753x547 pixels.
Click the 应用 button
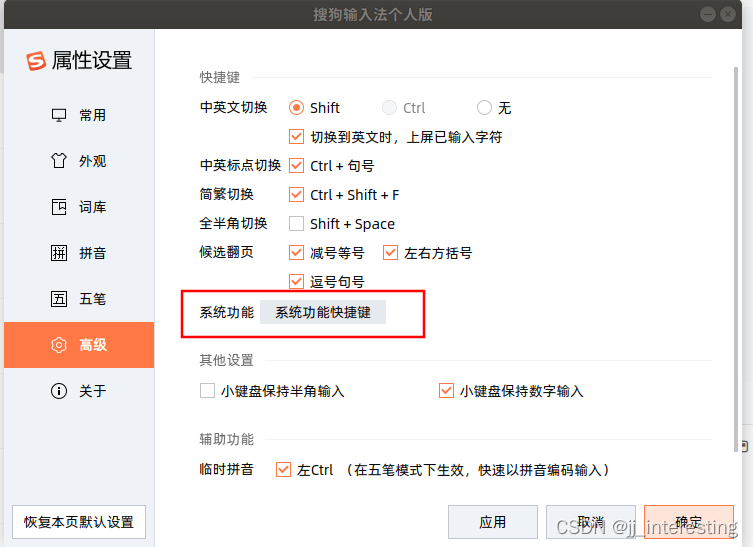pyautogui.click(x=493, y=522)
